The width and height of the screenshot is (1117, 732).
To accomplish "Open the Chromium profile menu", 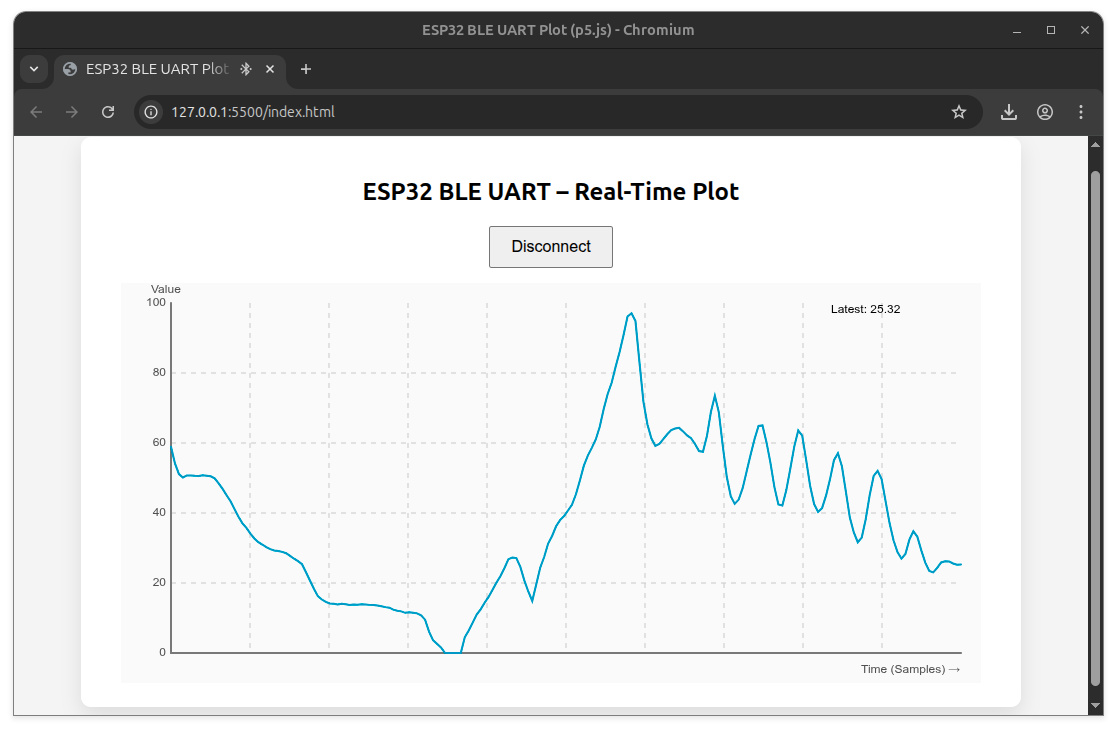I will pyautogui.click(x=1045, y=112).
